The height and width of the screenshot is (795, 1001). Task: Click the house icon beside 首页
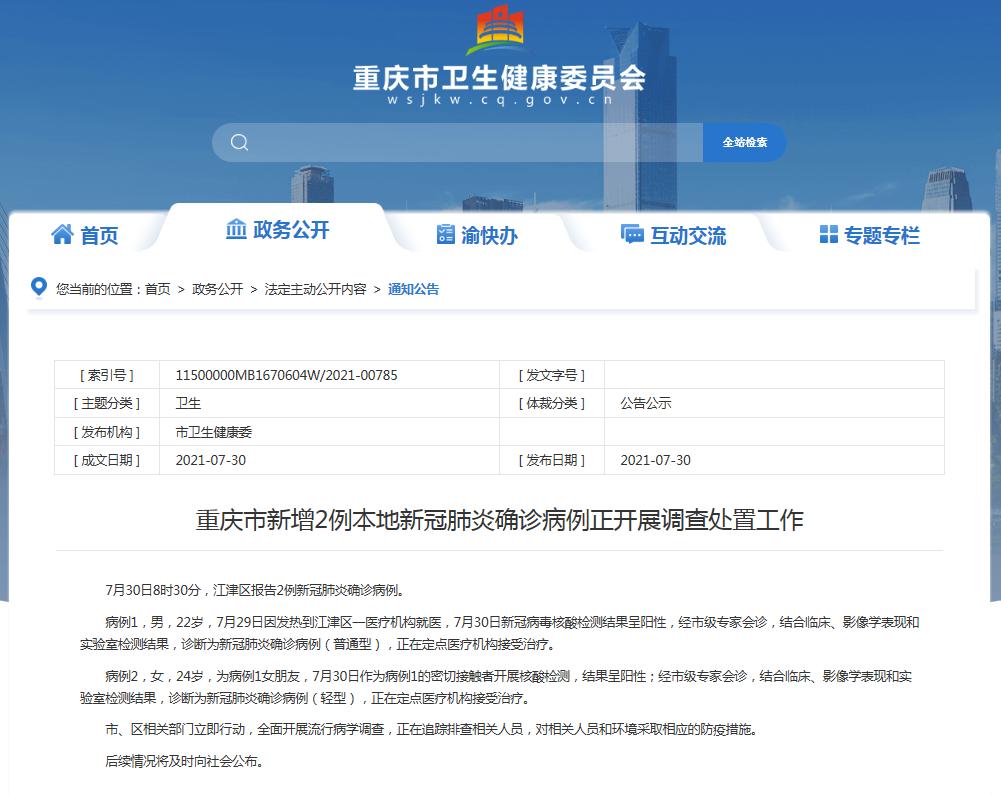pyautogui.click(x=62, y=234)
